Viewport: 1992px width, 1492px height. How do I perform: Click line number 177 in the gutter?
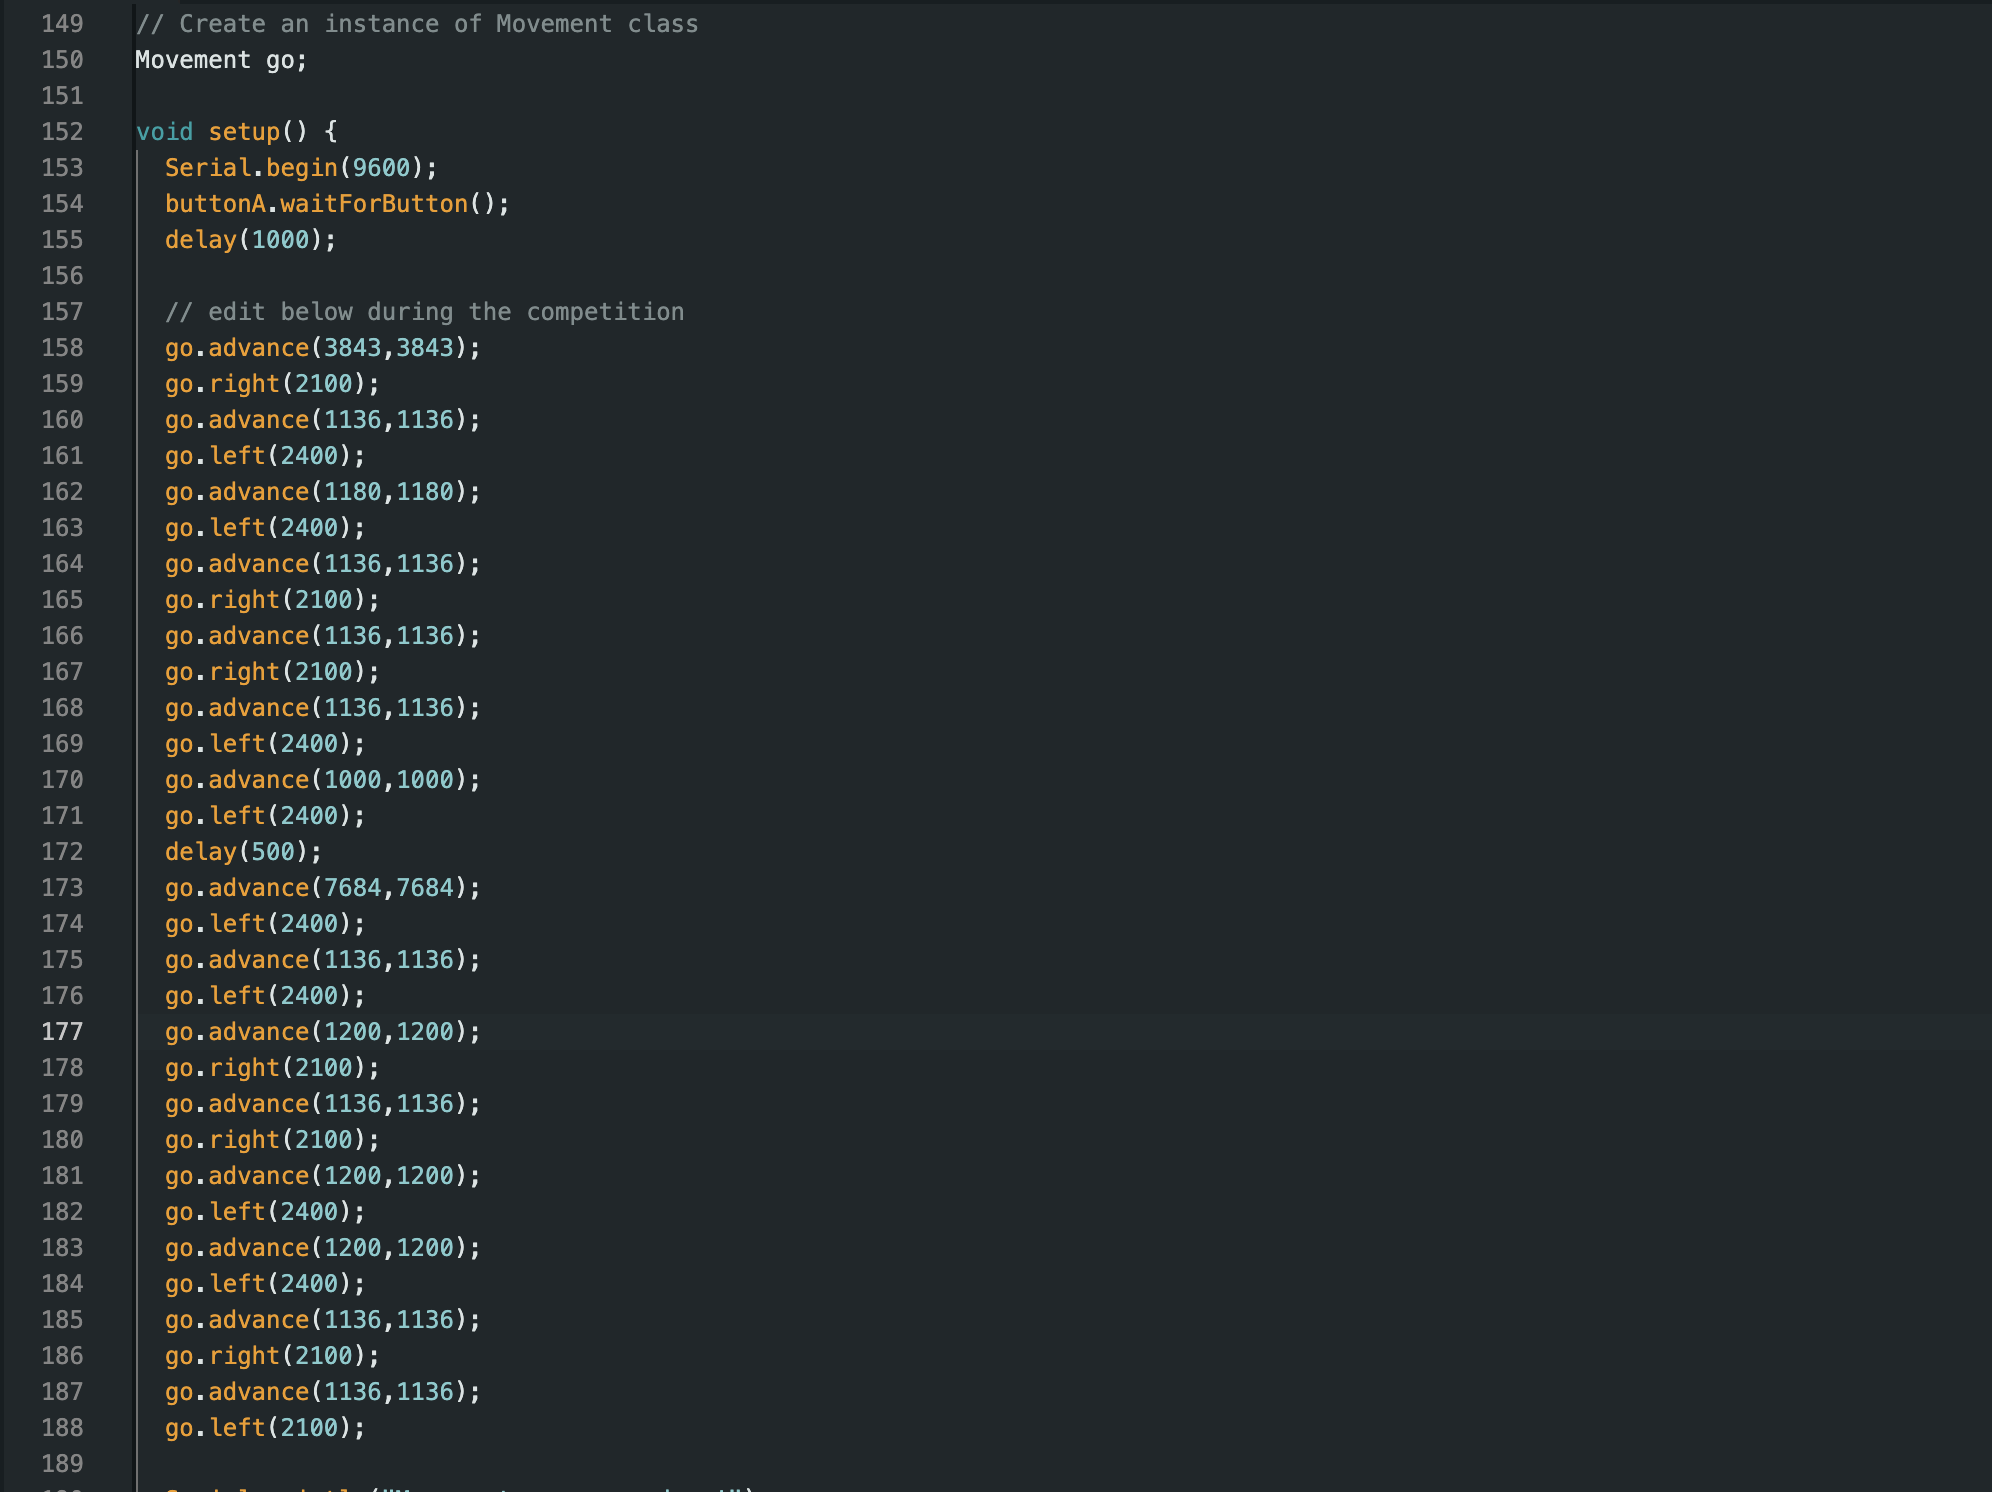click(64, 1031)
